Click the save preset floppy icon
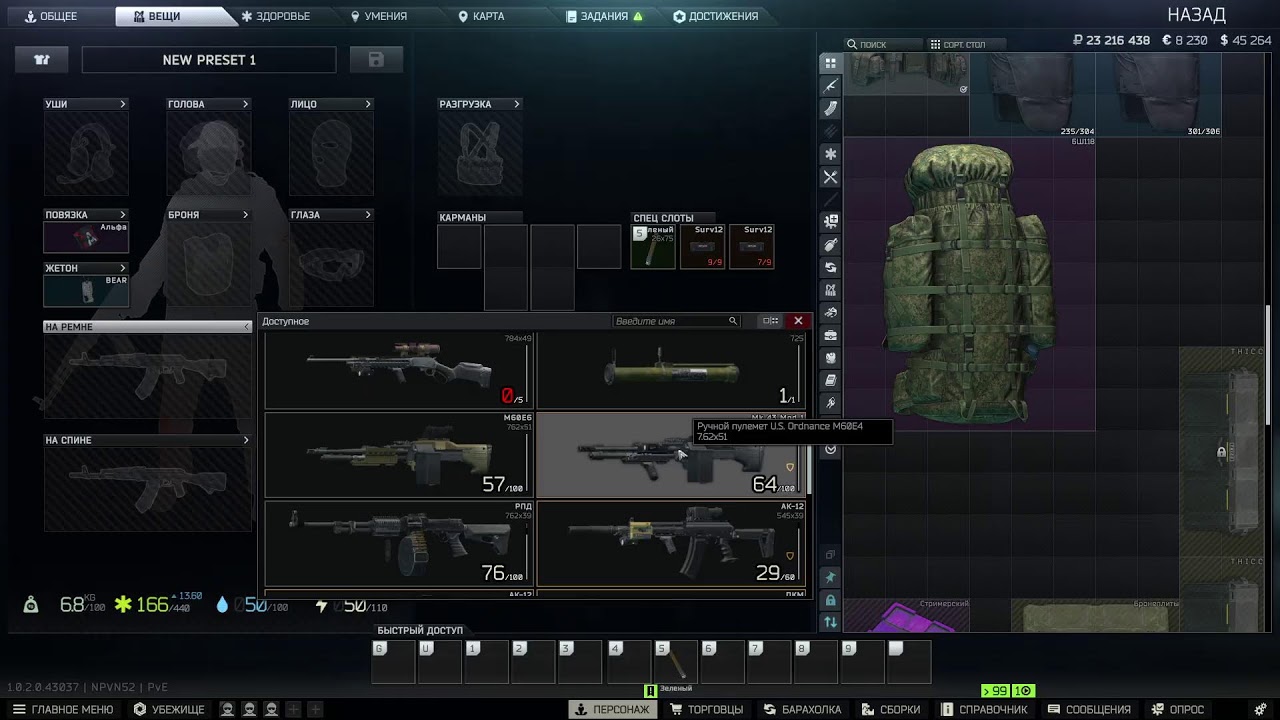 tap(376, 60)
